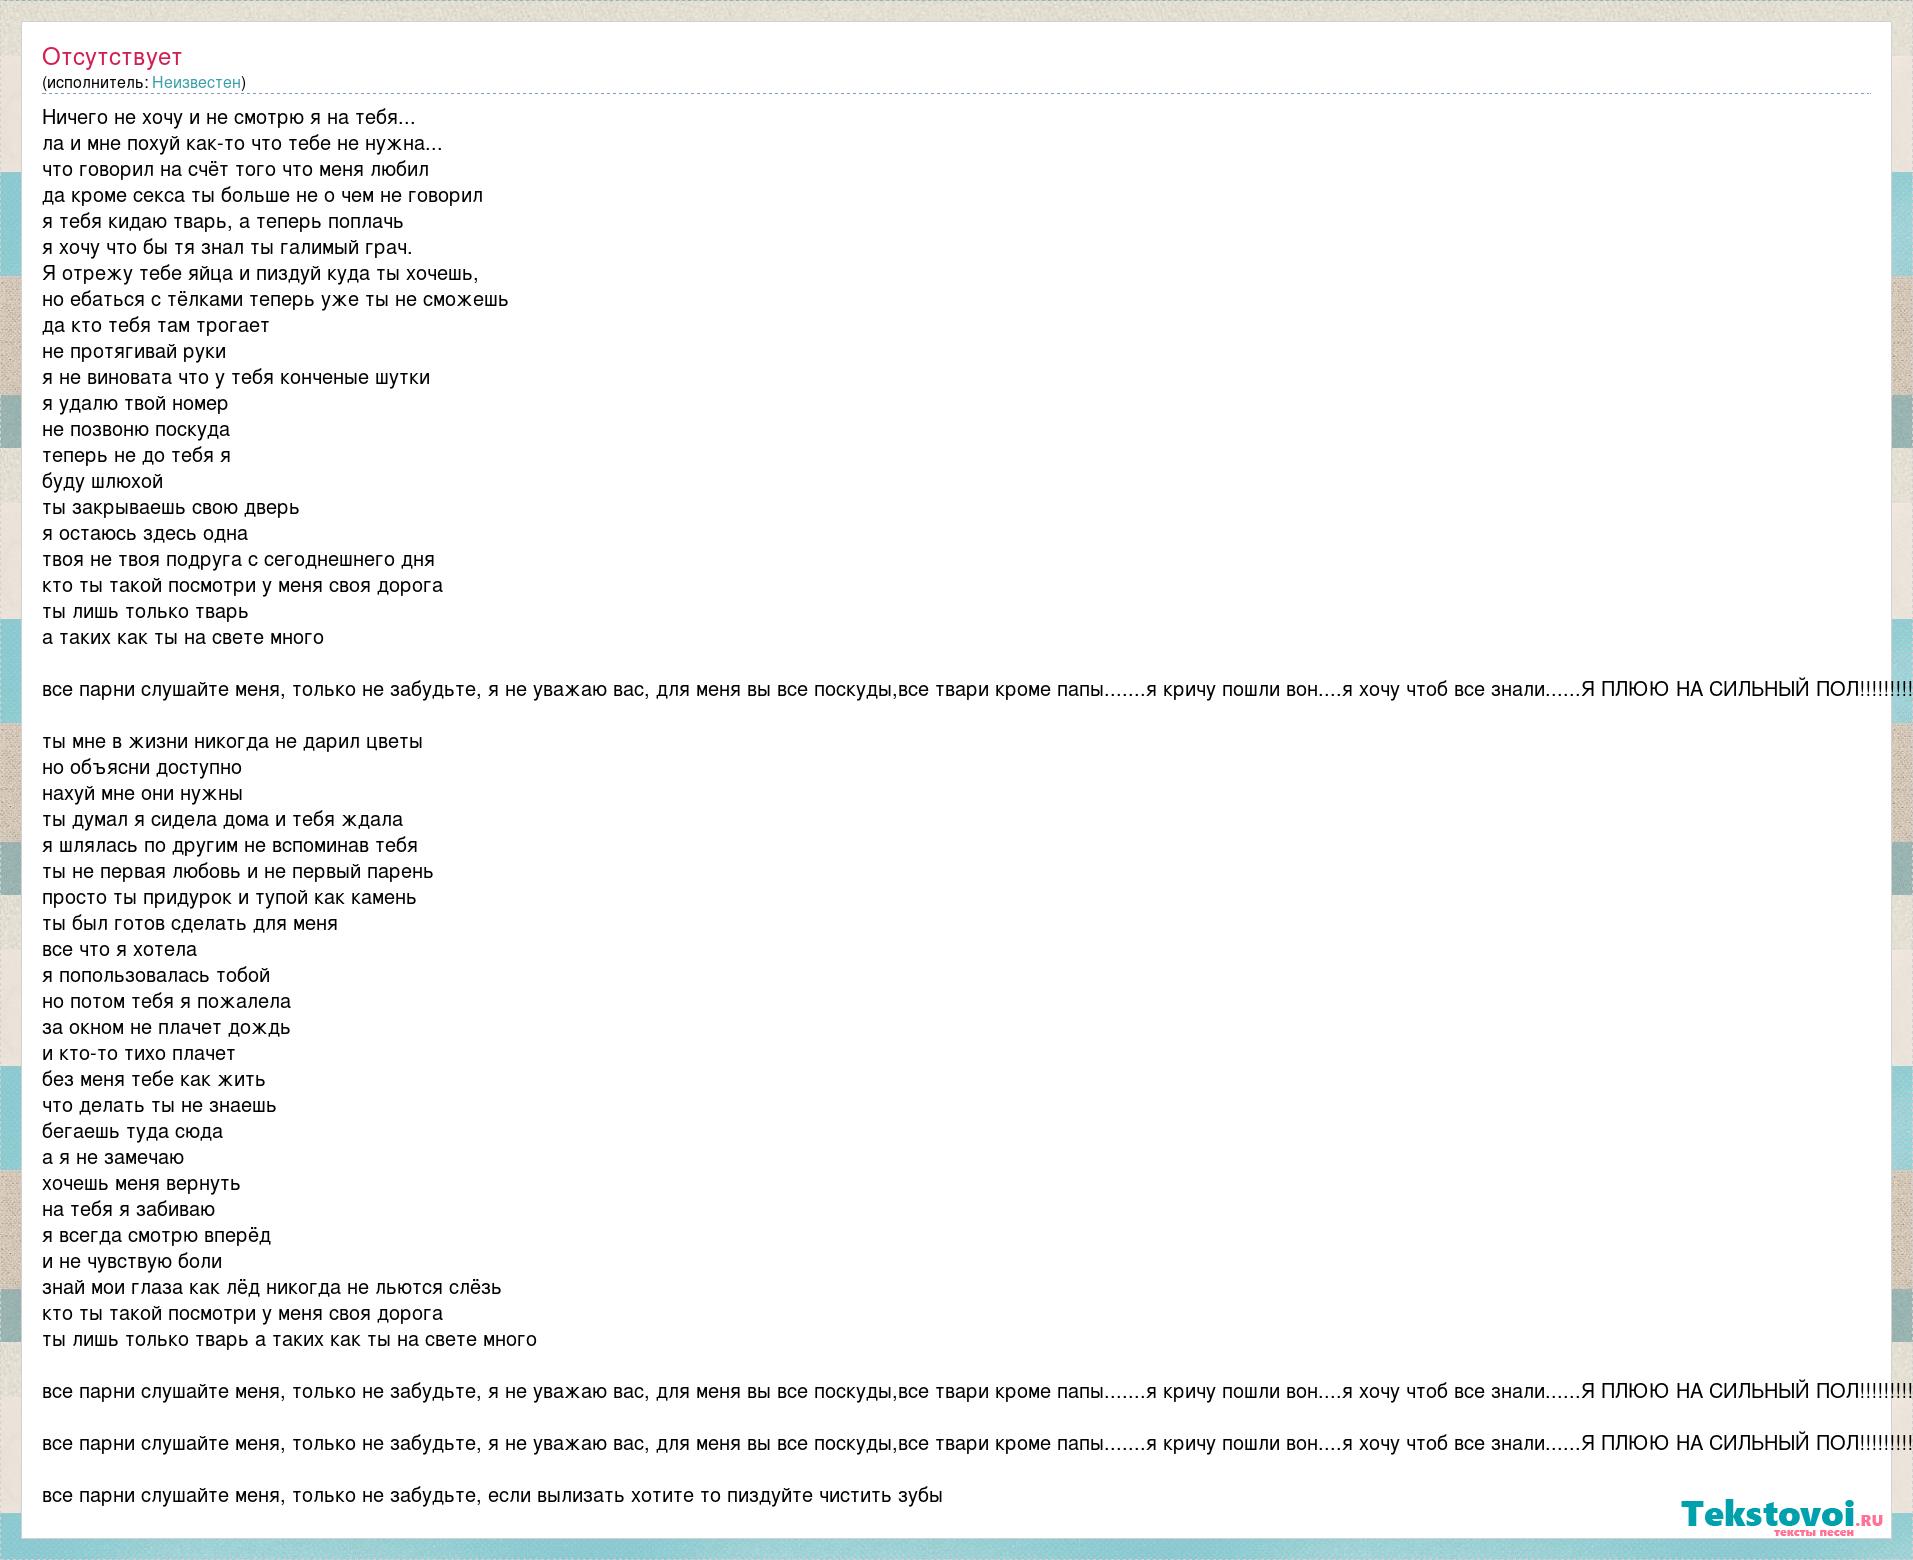Click line 'но объясни доступно'
1913x1560 pixels.
click(x=142, y=767)
